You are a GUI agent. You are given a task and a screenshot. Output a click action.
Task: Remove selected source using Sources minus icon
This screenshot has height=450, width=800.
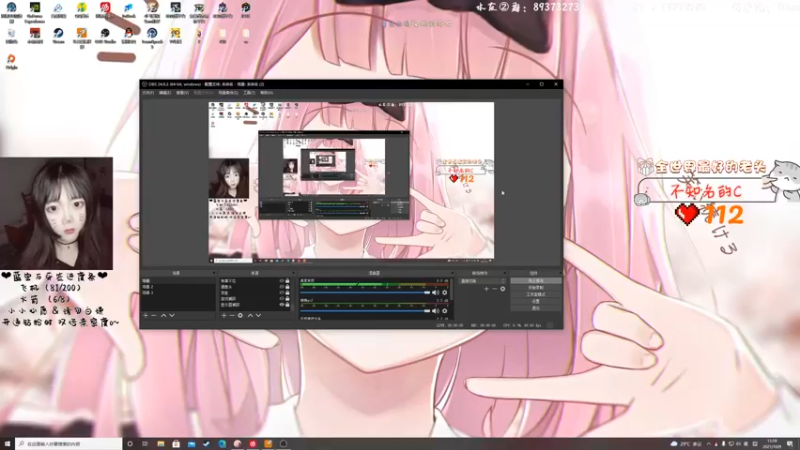(x=232, y=315)
